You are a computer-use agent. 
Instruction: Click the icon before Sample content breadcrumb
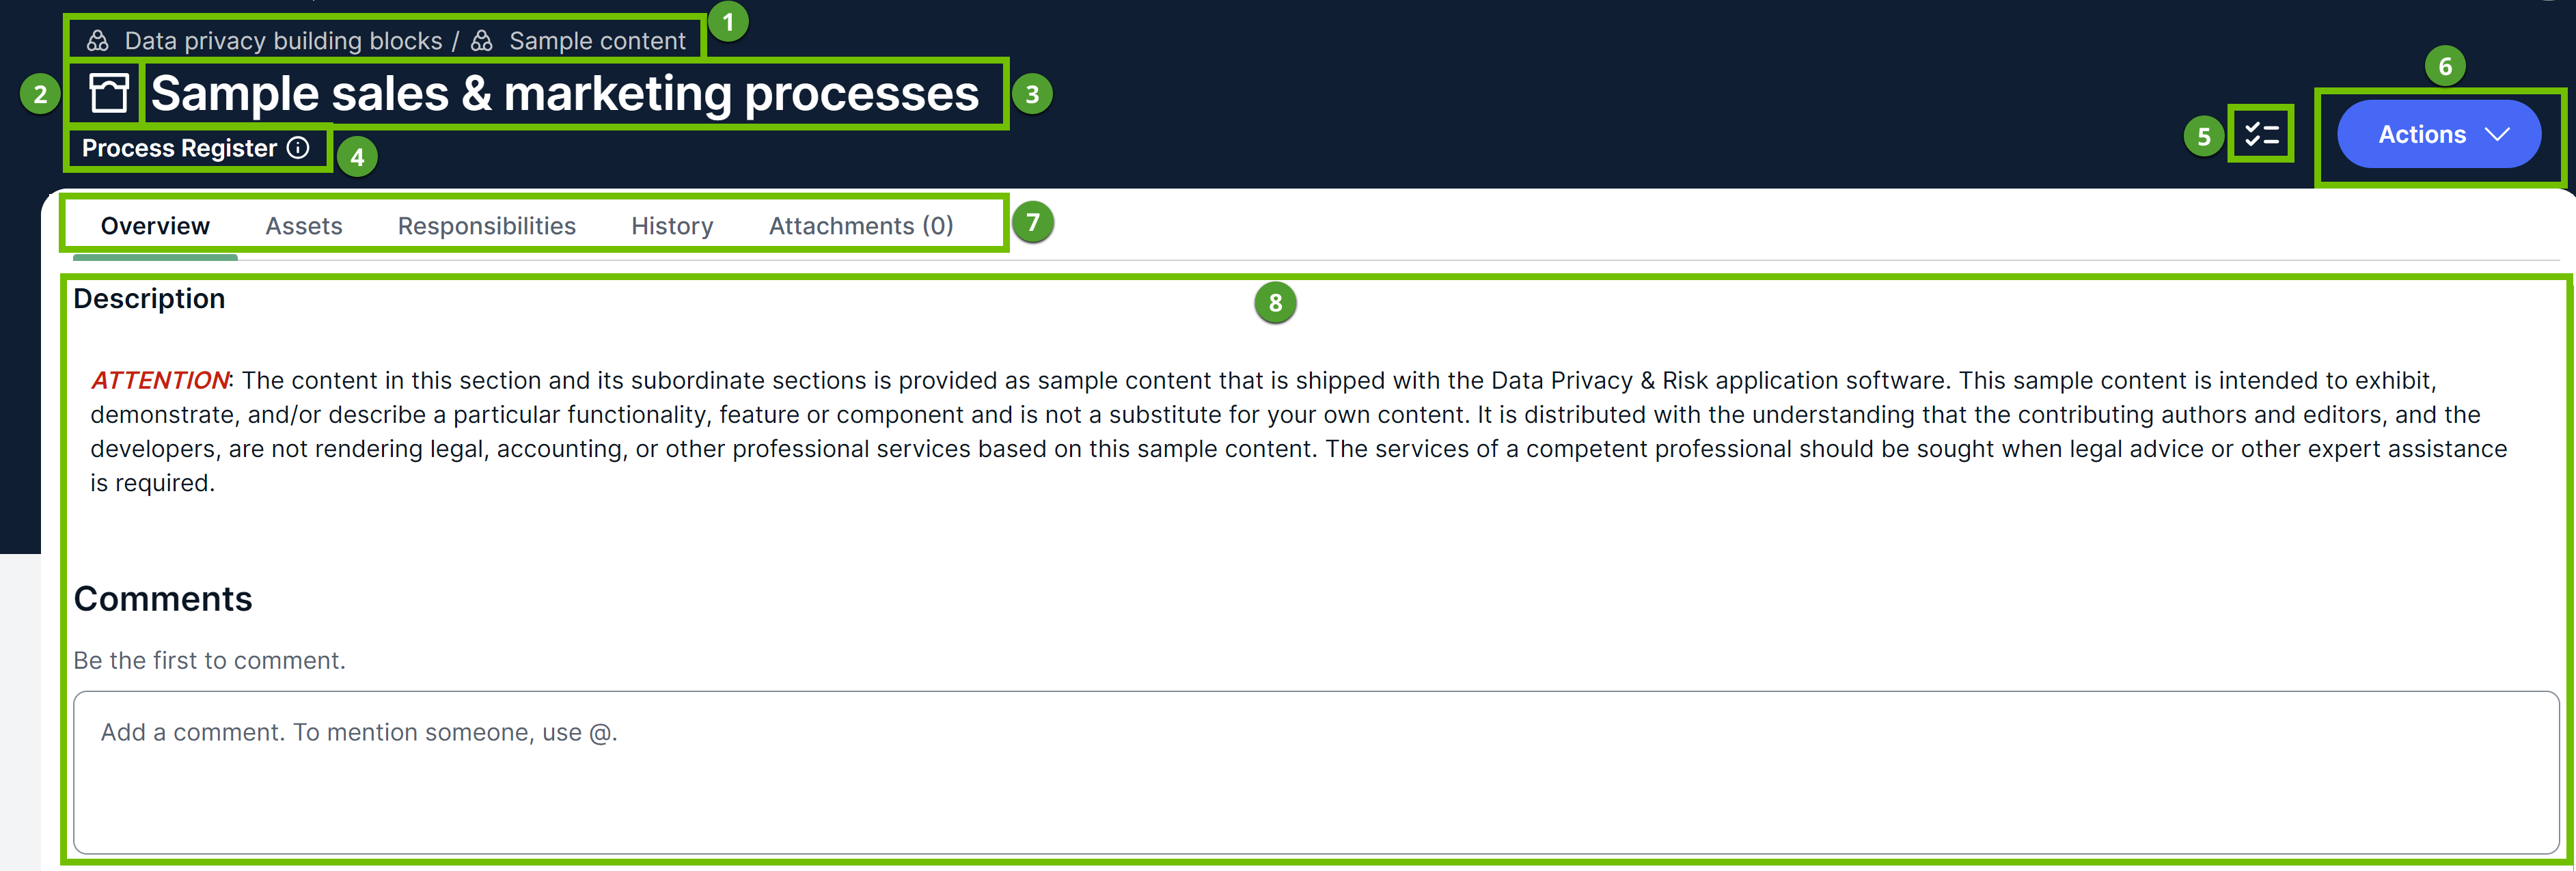click(482, 41)
